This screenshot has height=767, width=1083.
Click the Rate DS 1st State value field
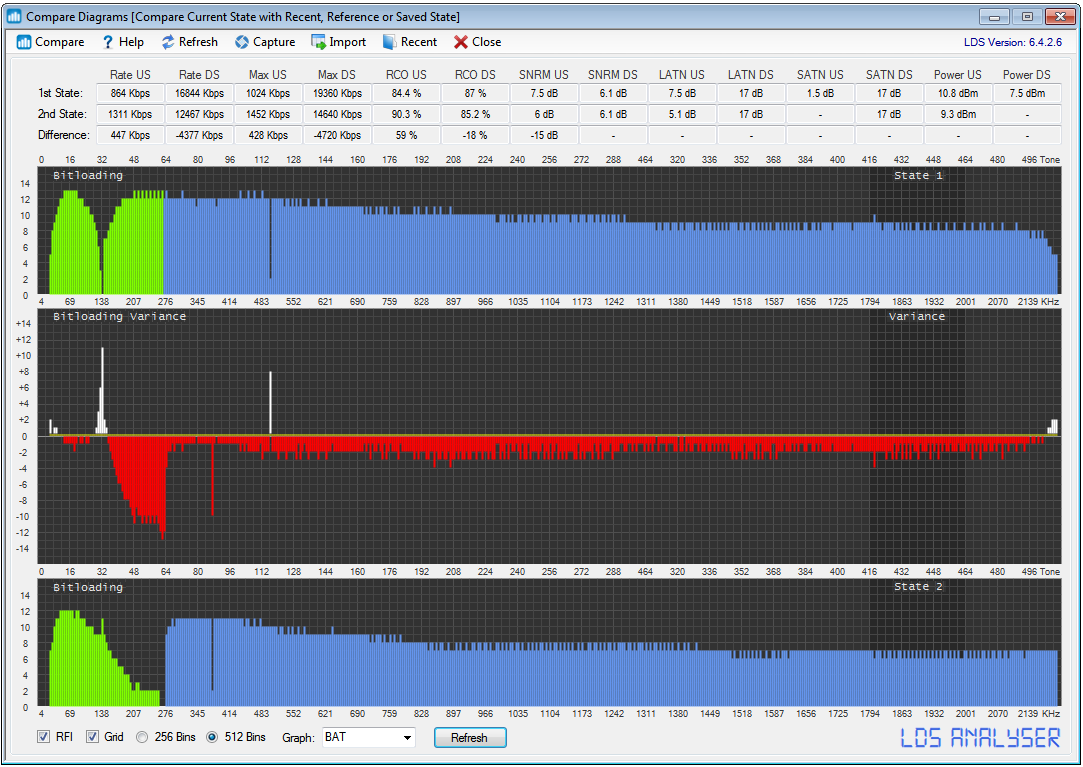(x=199, y=93)
